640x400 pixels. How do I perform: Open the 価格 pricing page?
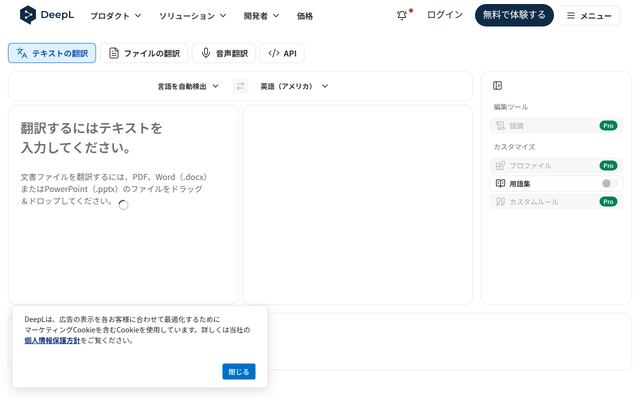coord(304,16)
